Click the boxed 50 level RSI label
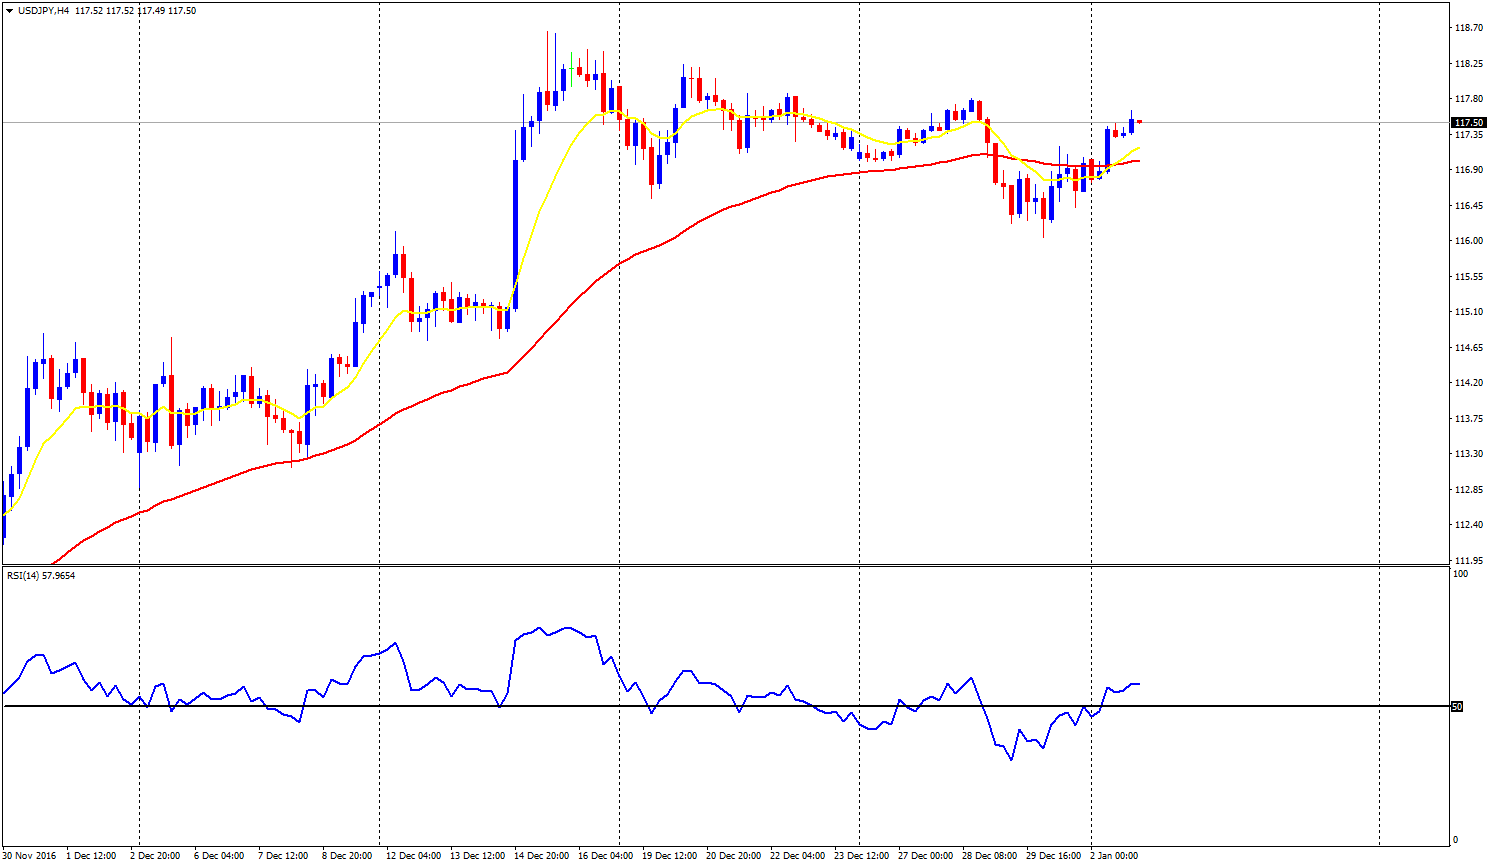Image resolution: width=1489 pixels, height=867 pixels. pos(1457,707)
